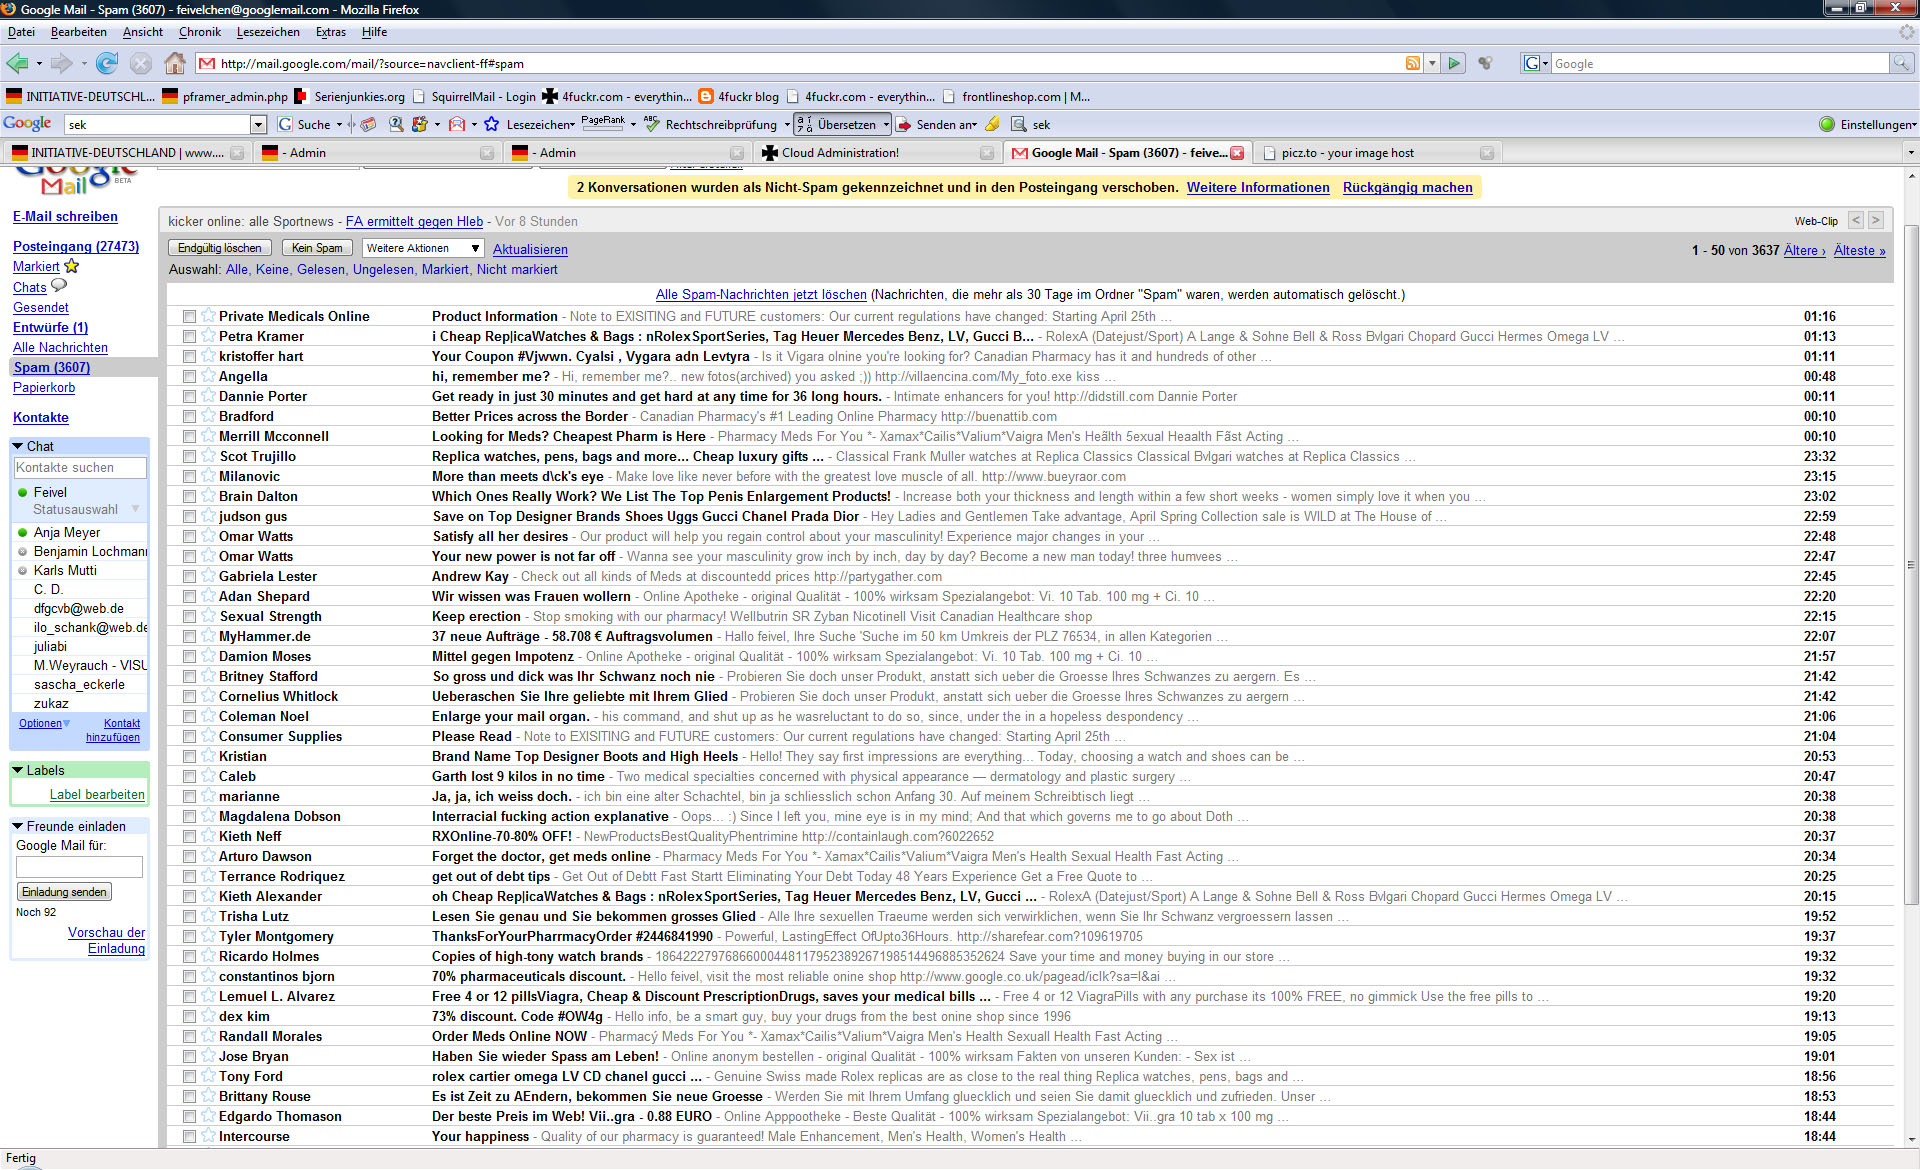The image size is (1920, 1170).
Task: Collapse the Labels section
Action: pyautogui.click(x=18, y=770)
